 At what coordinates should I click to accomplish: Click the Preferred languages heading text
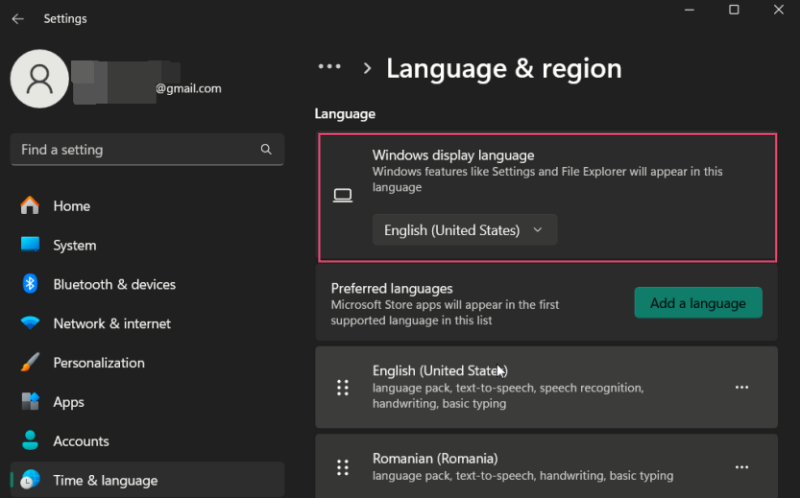(x=392, y=288)
